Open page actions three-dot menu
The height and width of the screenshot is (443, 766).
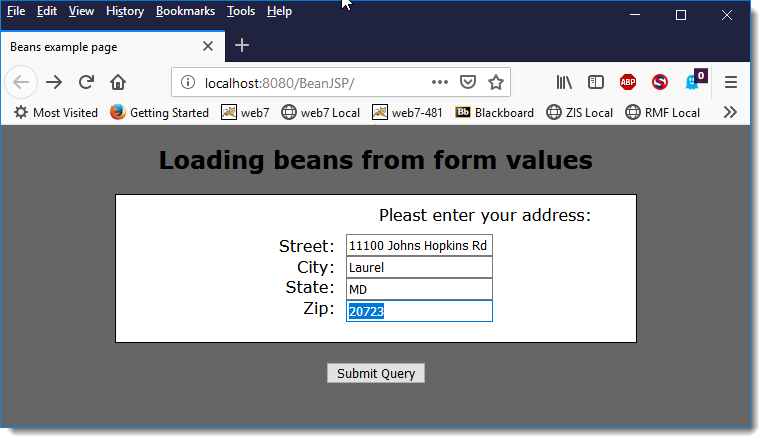pyautogui.click(x=440, y=82)
